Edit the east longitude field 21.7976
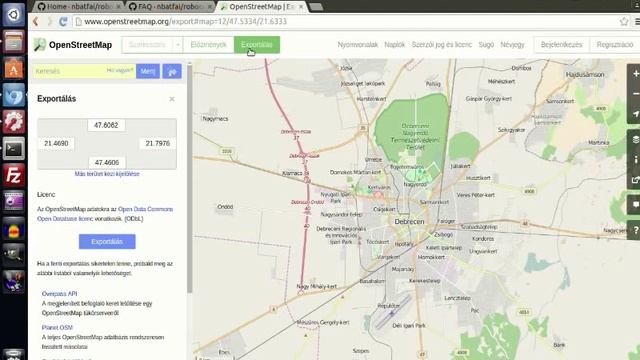This screenshot has width=640, height=360. 158,143
